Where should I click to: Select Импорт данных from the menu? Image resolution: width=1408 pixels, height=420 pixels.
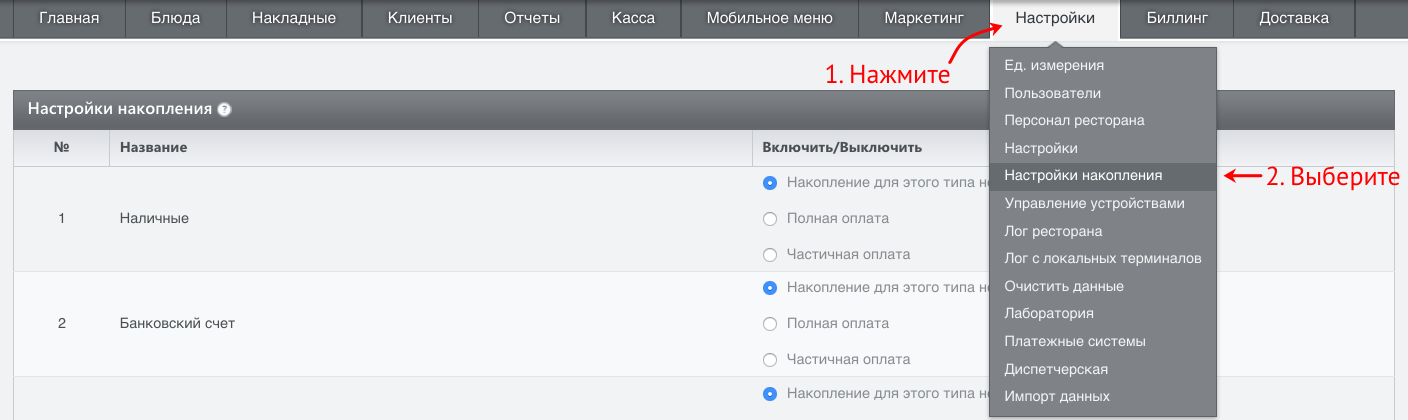(x=1103, y=397)
